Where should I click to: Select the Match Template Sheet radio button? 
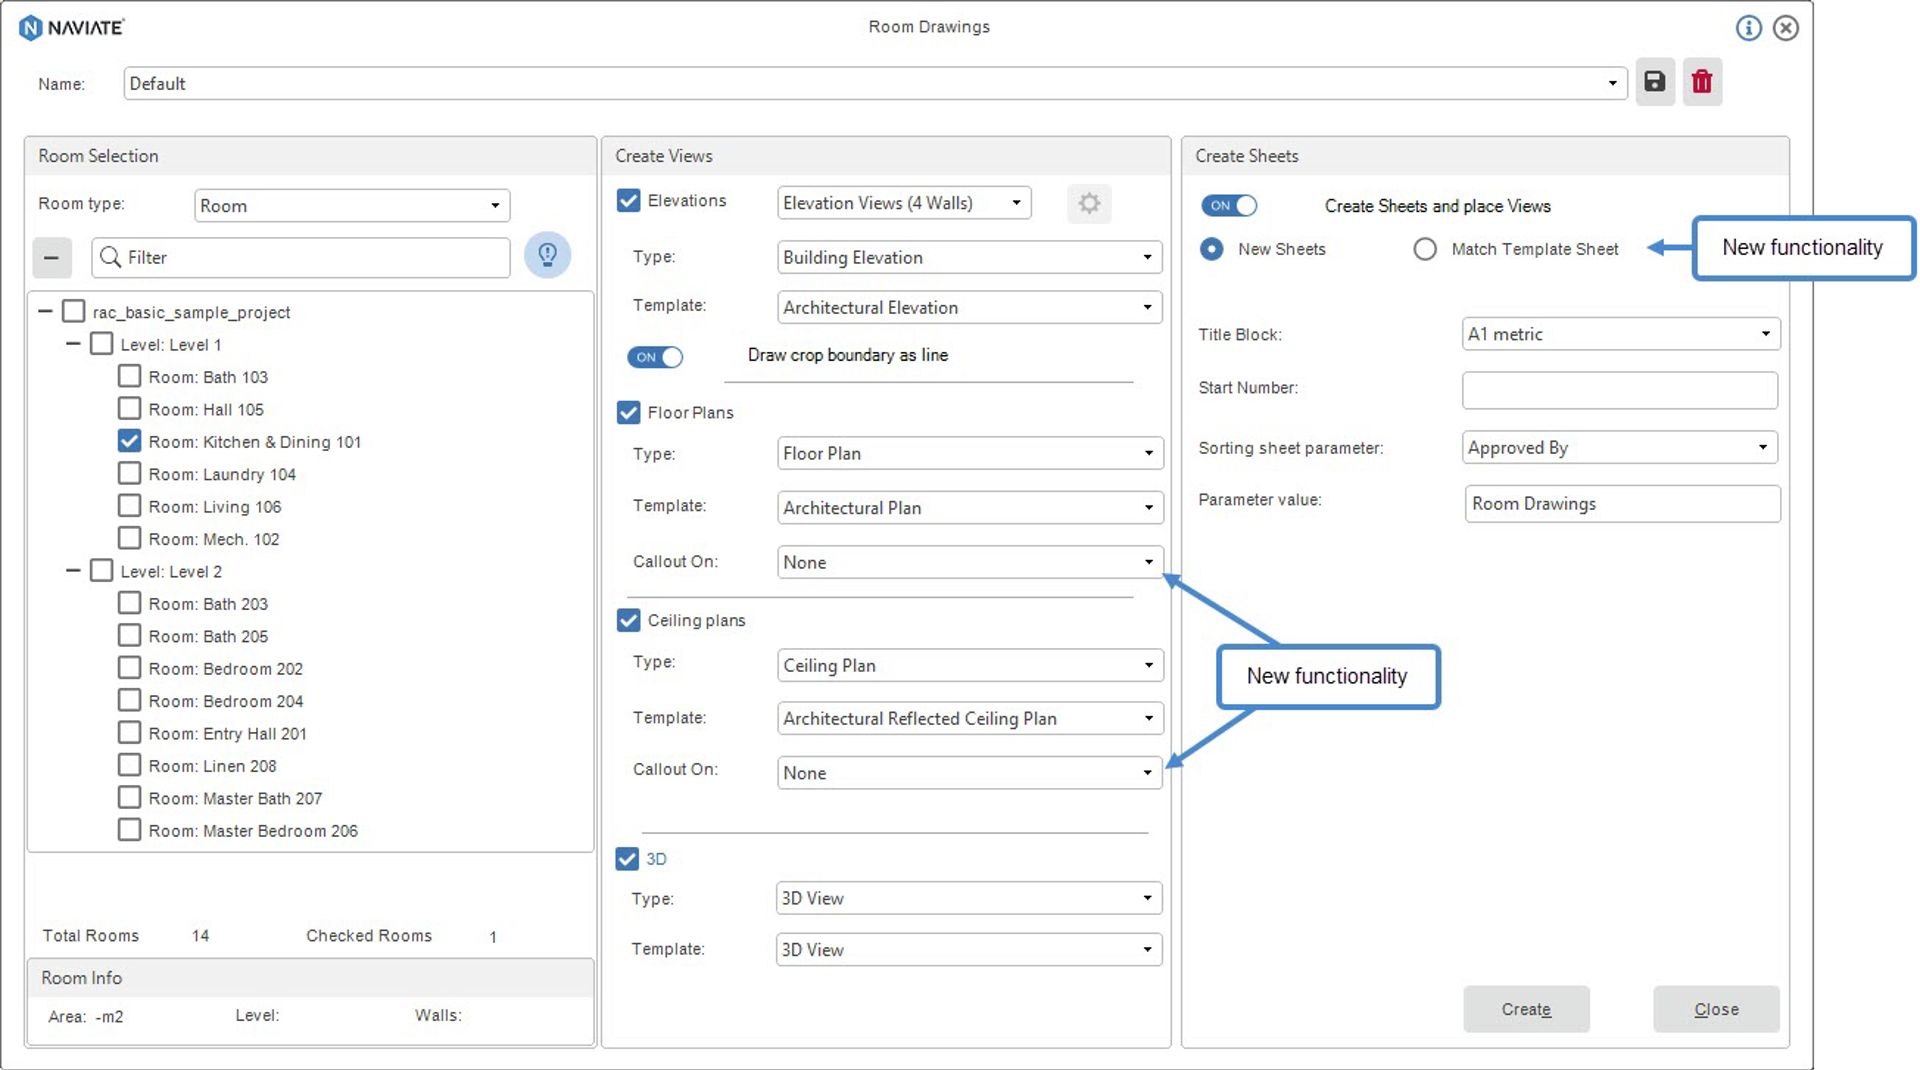[1425, 249]
